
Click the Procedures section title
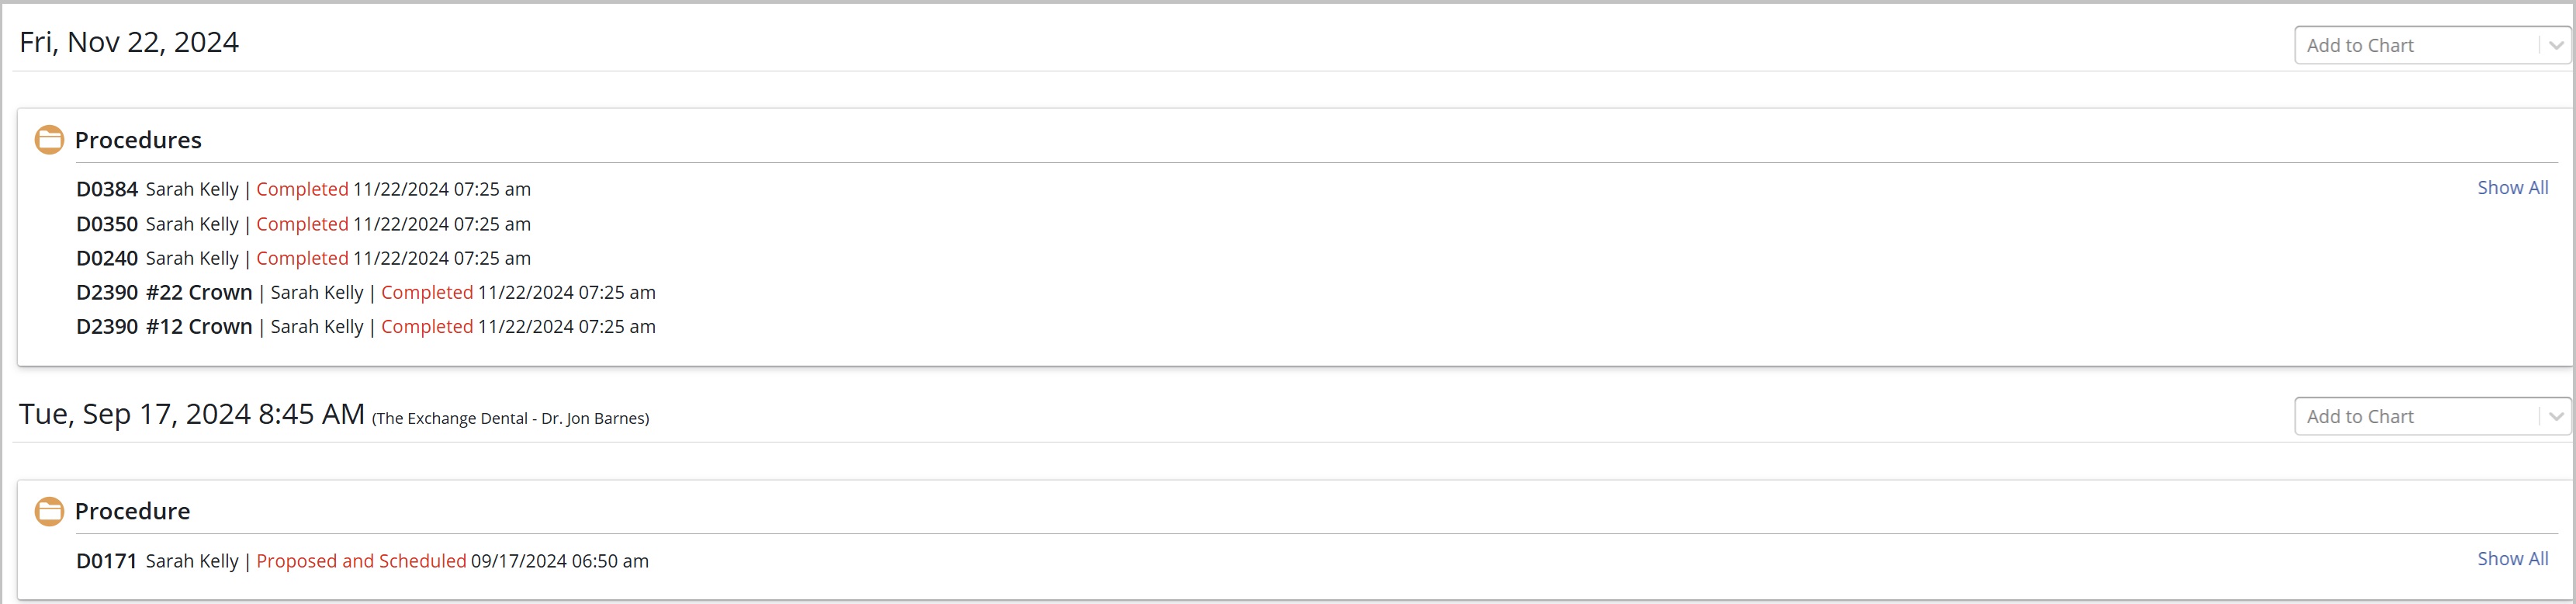click(x=138, y=140)
